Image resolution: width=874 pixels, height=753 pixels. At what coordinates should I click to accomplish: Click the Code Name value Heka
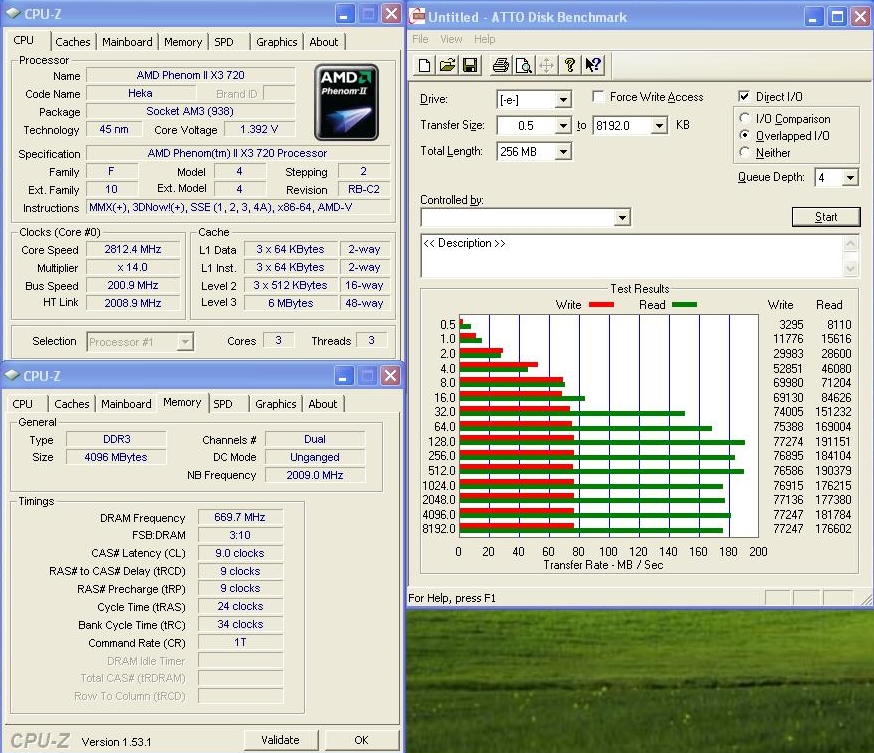140,93
